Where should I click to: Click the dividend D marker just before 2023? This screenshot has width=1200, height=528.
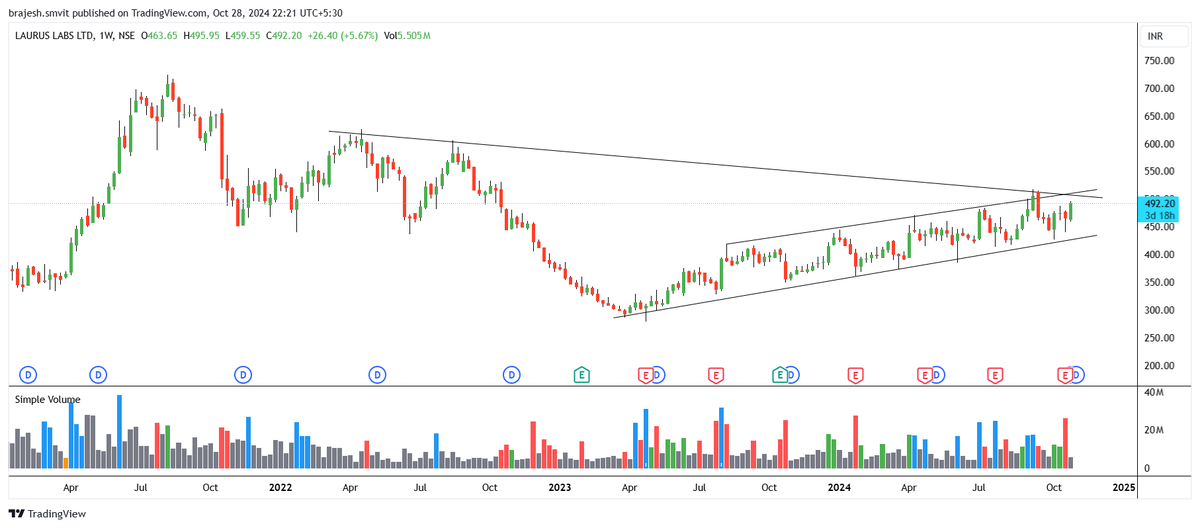point(511,375)
